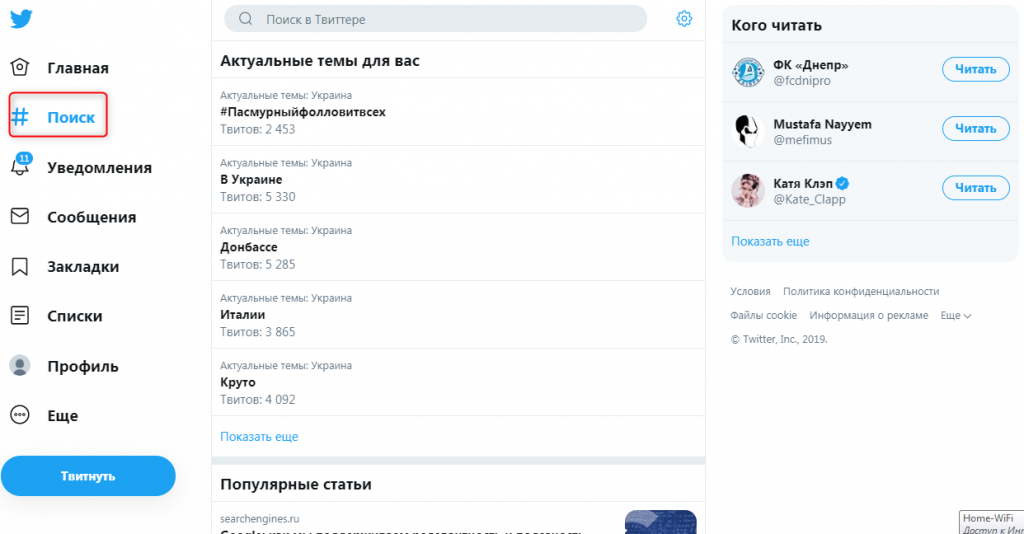
Task: Click the Home-WiFi network tooltip
Action: [x=991, y=522]
